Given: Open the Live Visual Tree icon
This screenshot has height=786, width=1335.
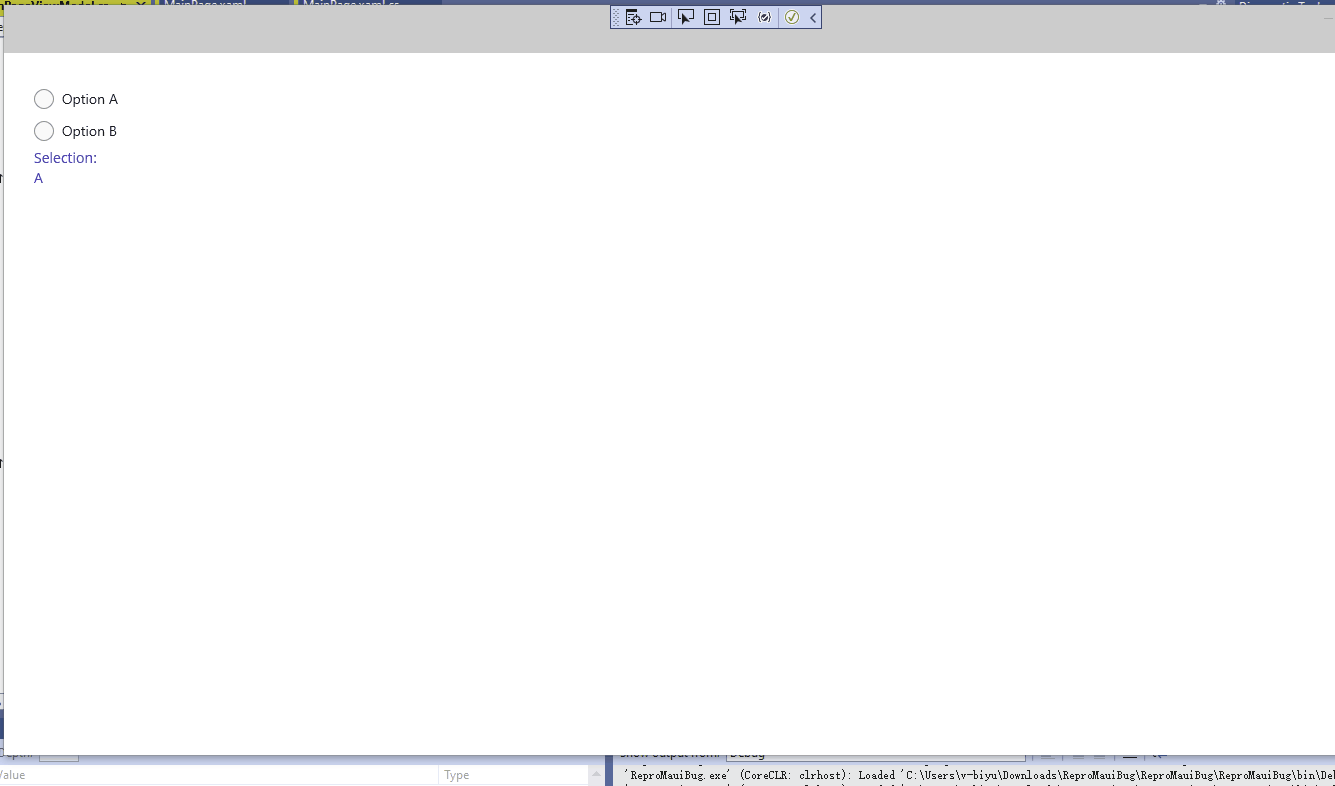Looking at the screenshot, I should [633, 17].
